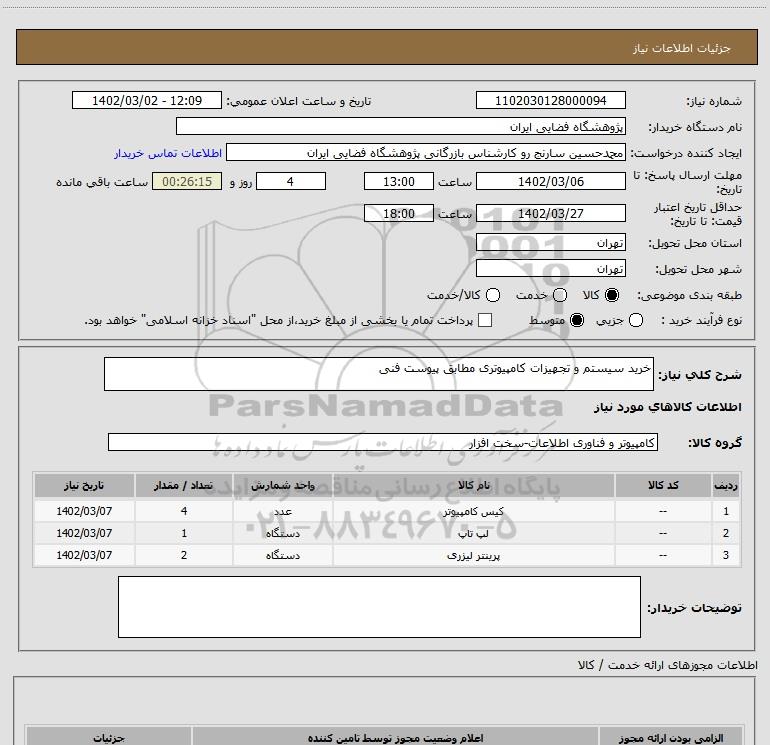
Task: Open the اطلاعات تماس خریدار link
Action: [168, 153]
